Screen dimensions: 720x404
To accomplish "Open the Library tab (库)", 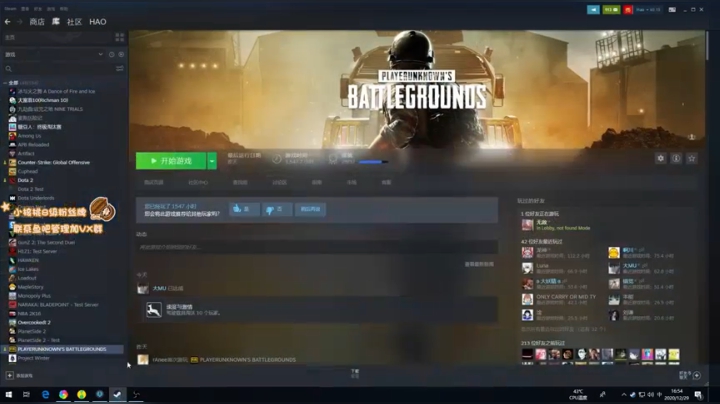I will pyautogui.click(x=56, y=22).
